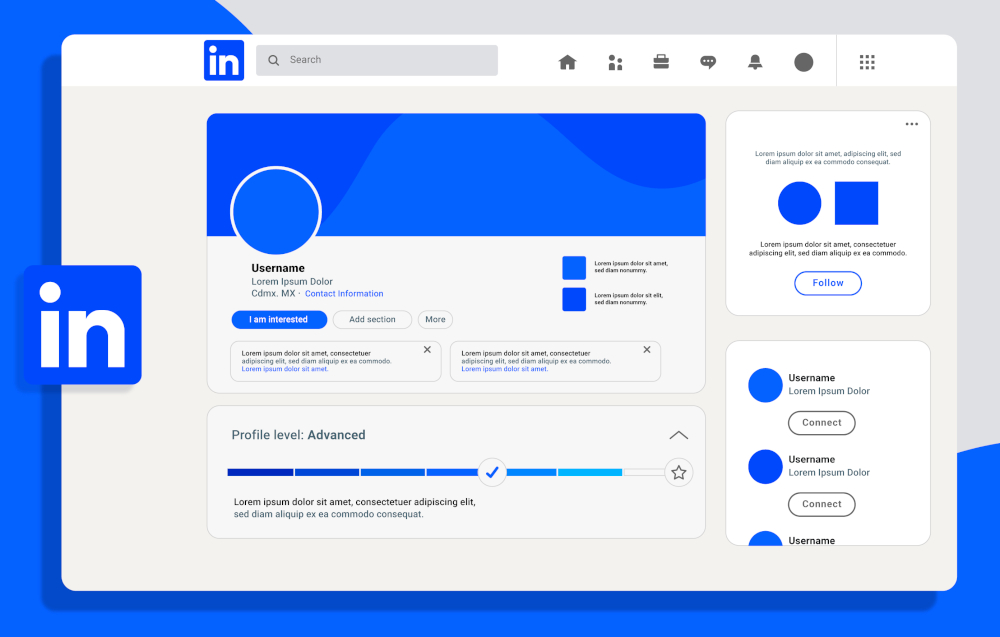1000x637 pixels.
Task: Close the right Lorem ipsum notice card
Action: click(x=647, y=349)
